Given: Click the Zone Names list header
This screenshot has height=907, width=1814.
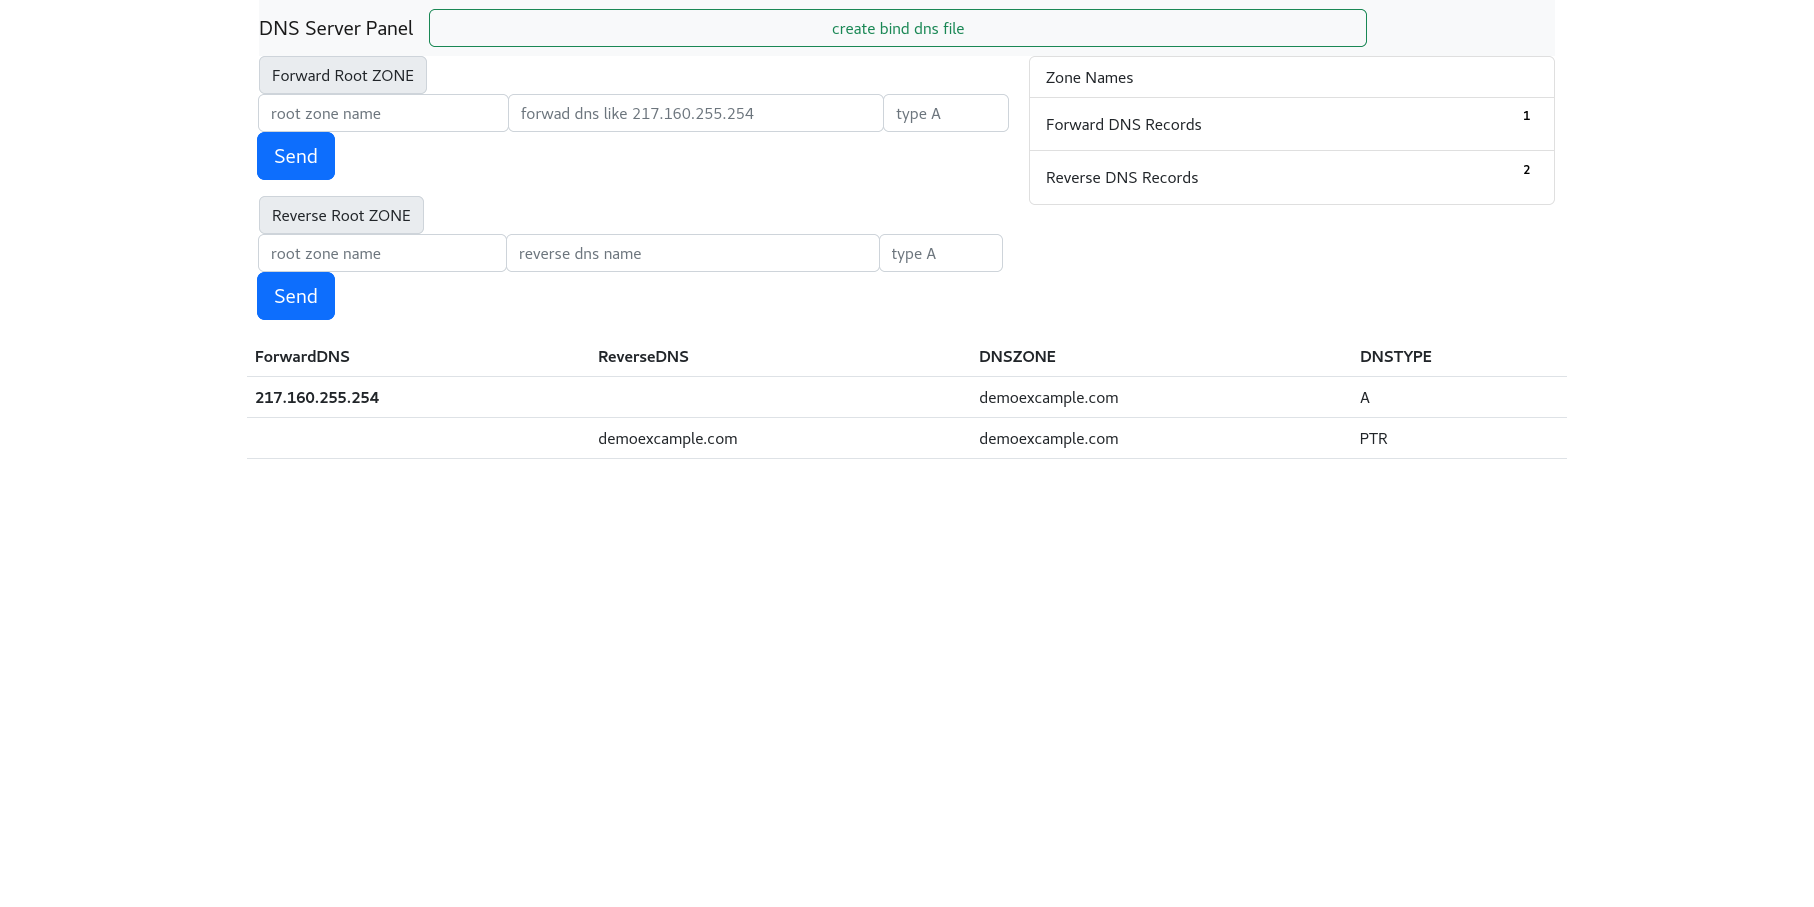Looking at the screenshot, I should click(1089, 77).
